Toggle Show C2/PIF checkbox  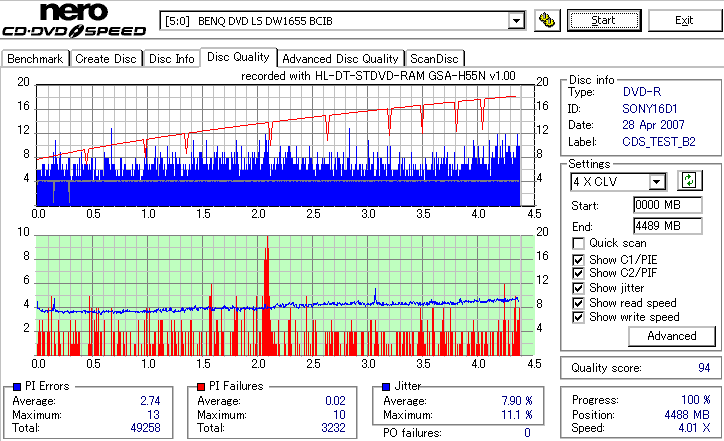(578, 273)
